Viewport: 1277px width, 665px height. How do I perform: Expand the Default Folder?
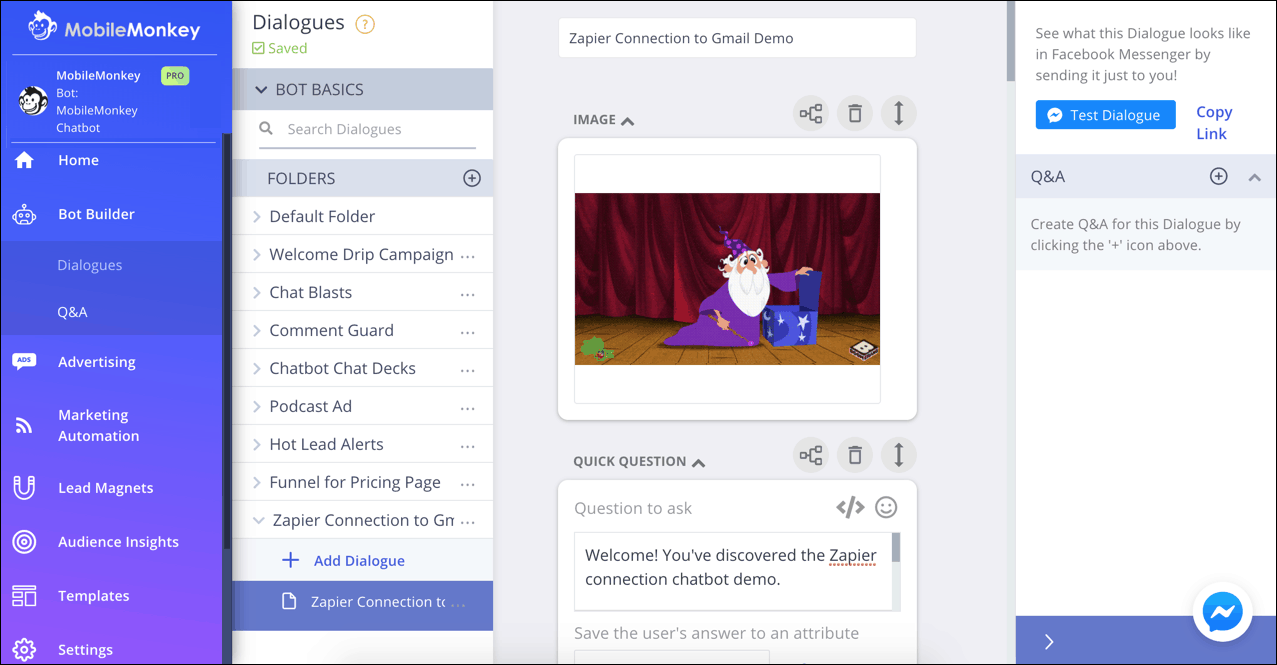(x=257, y=216)
